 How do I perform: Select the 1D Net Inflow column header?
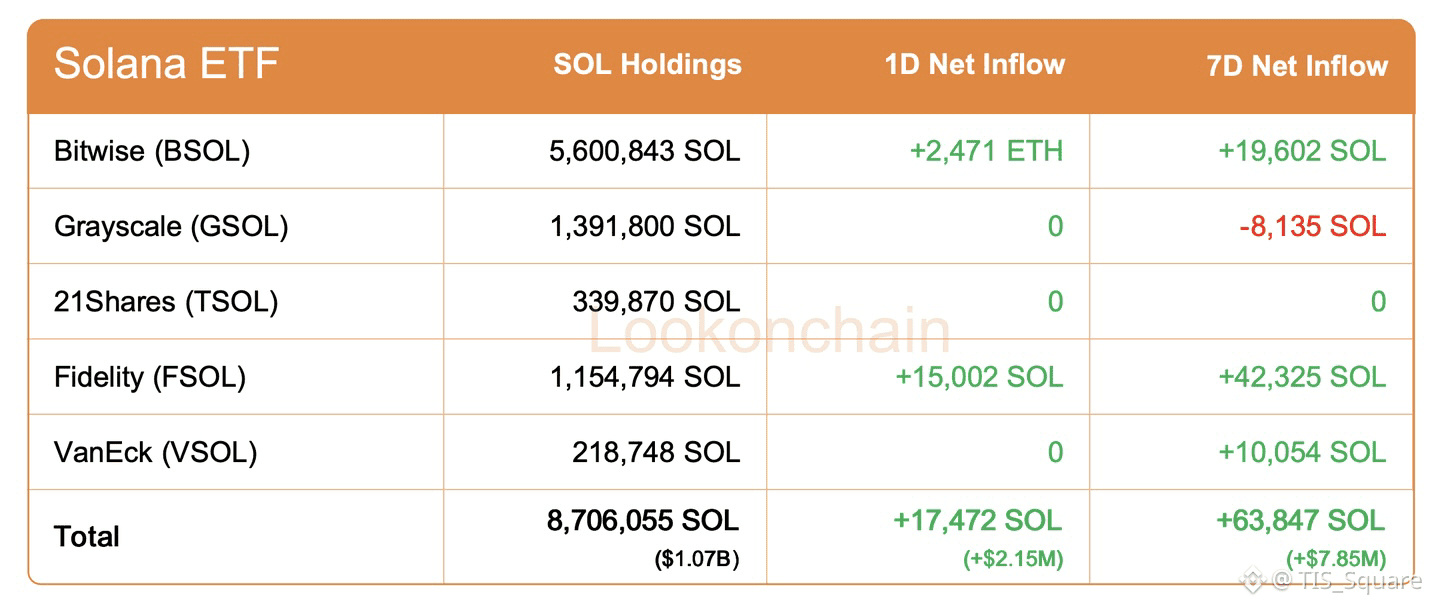[x=974, y=65]
